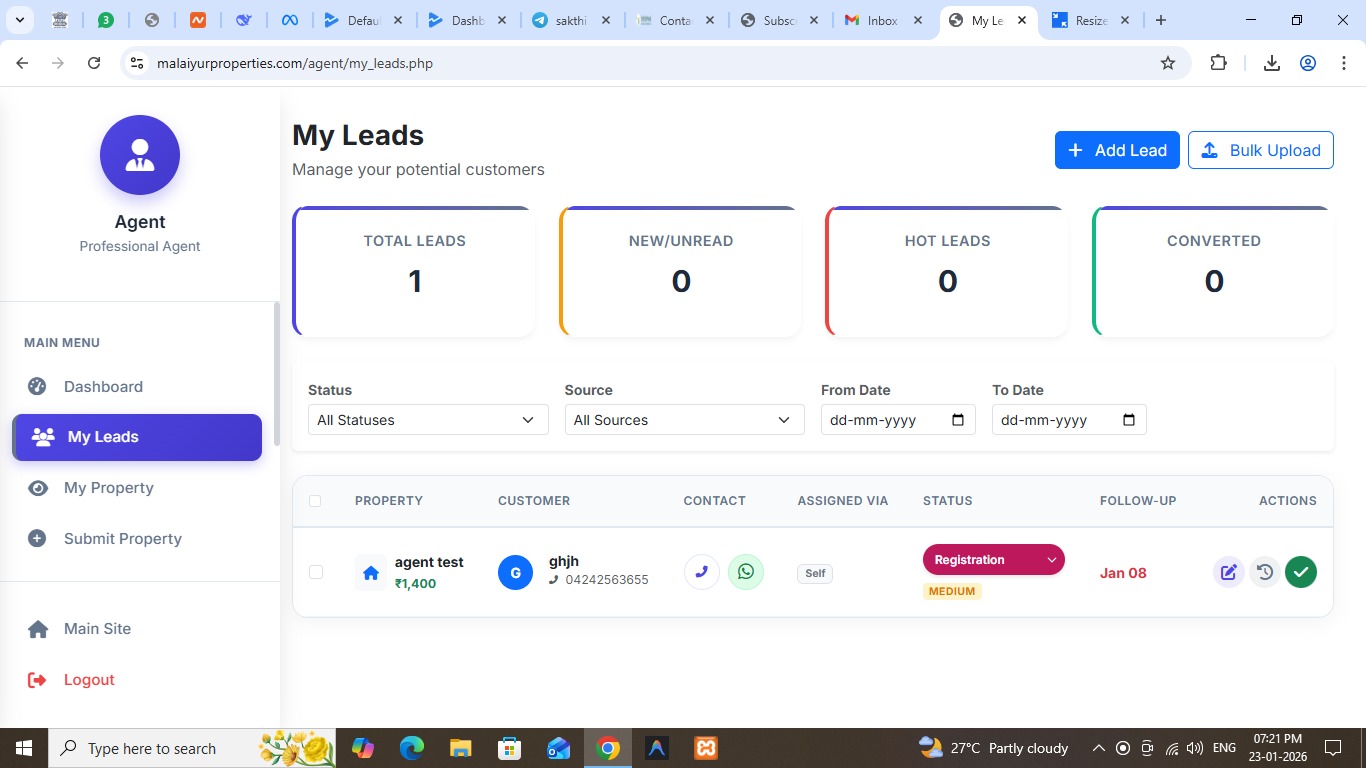Click the Add Lead button

[1117, 150]
